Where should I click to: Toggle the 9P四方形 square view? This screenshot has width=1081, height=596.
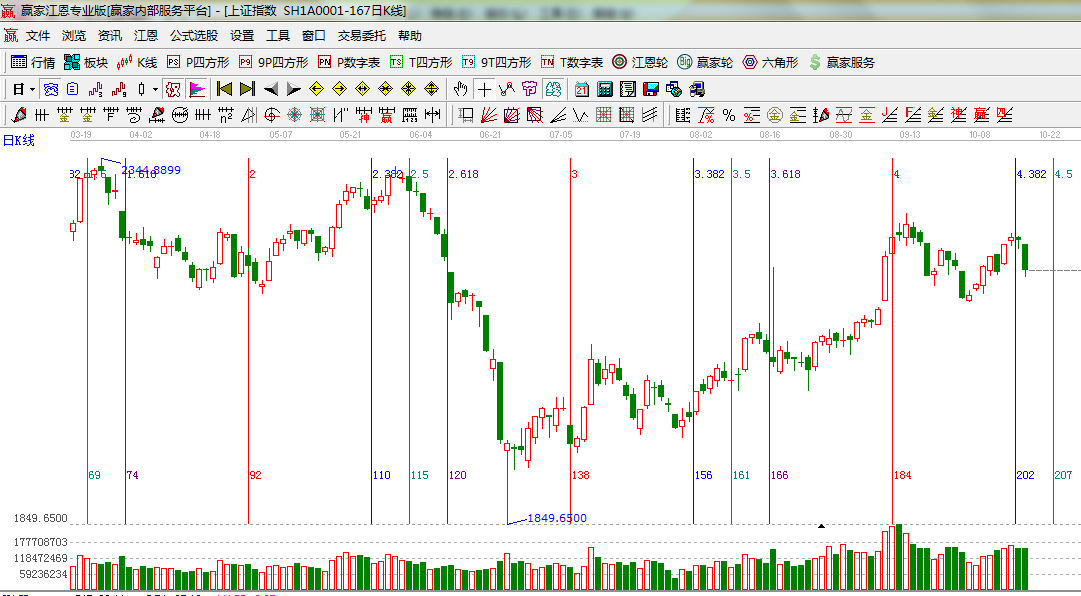(x=273, y=62)
